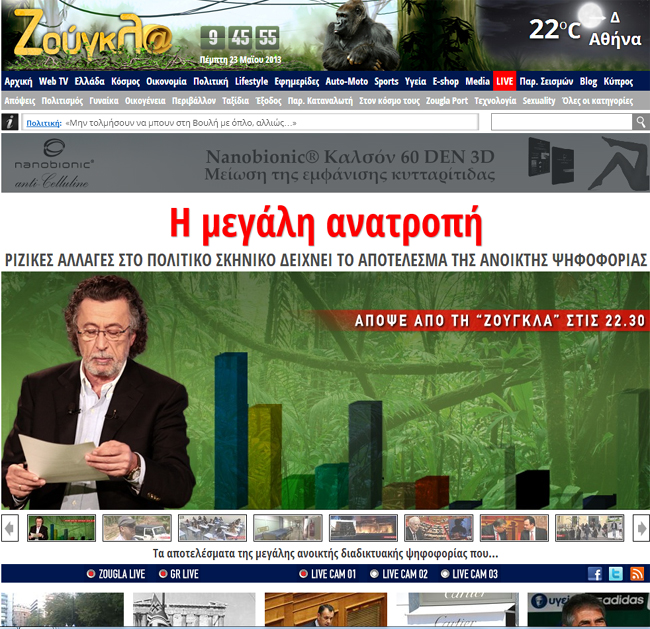Image resolution: width=650 pixels, height=629 pixels.
Task: Open the Facebook icon link
Action: (x=595, y=574)
